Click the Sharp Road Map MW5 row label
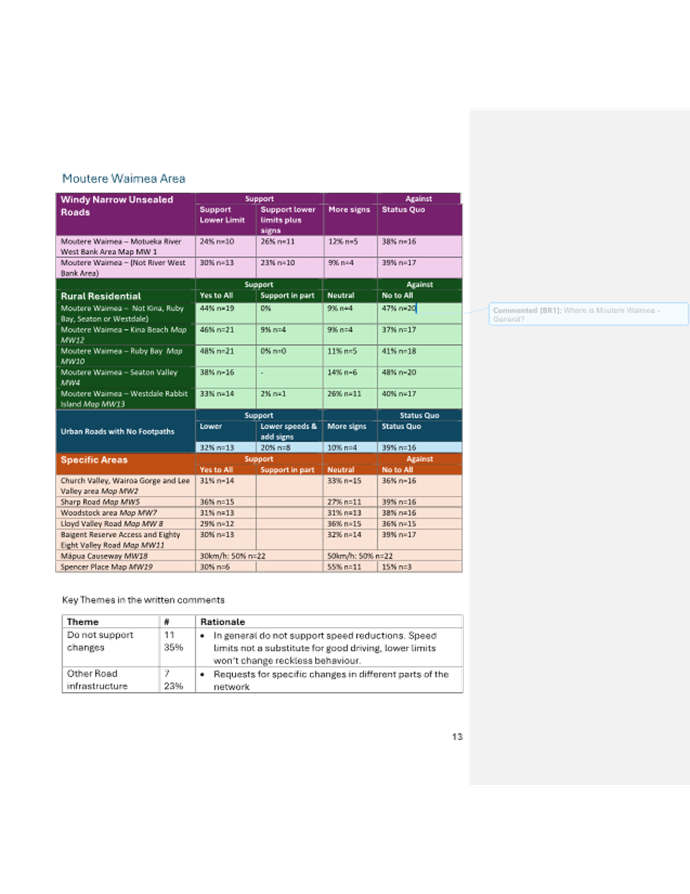Viewport: 690px width, 894px height. click(100, 501)
